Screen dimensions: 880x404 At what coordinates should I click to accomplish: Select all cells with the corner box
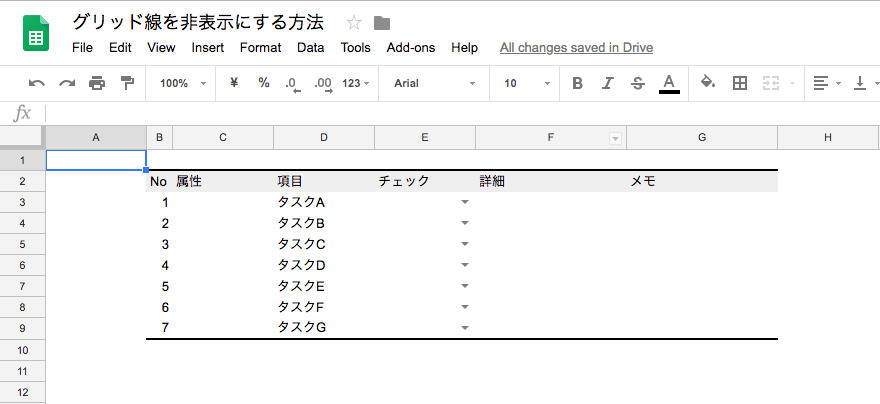click(x=21, y=137)
